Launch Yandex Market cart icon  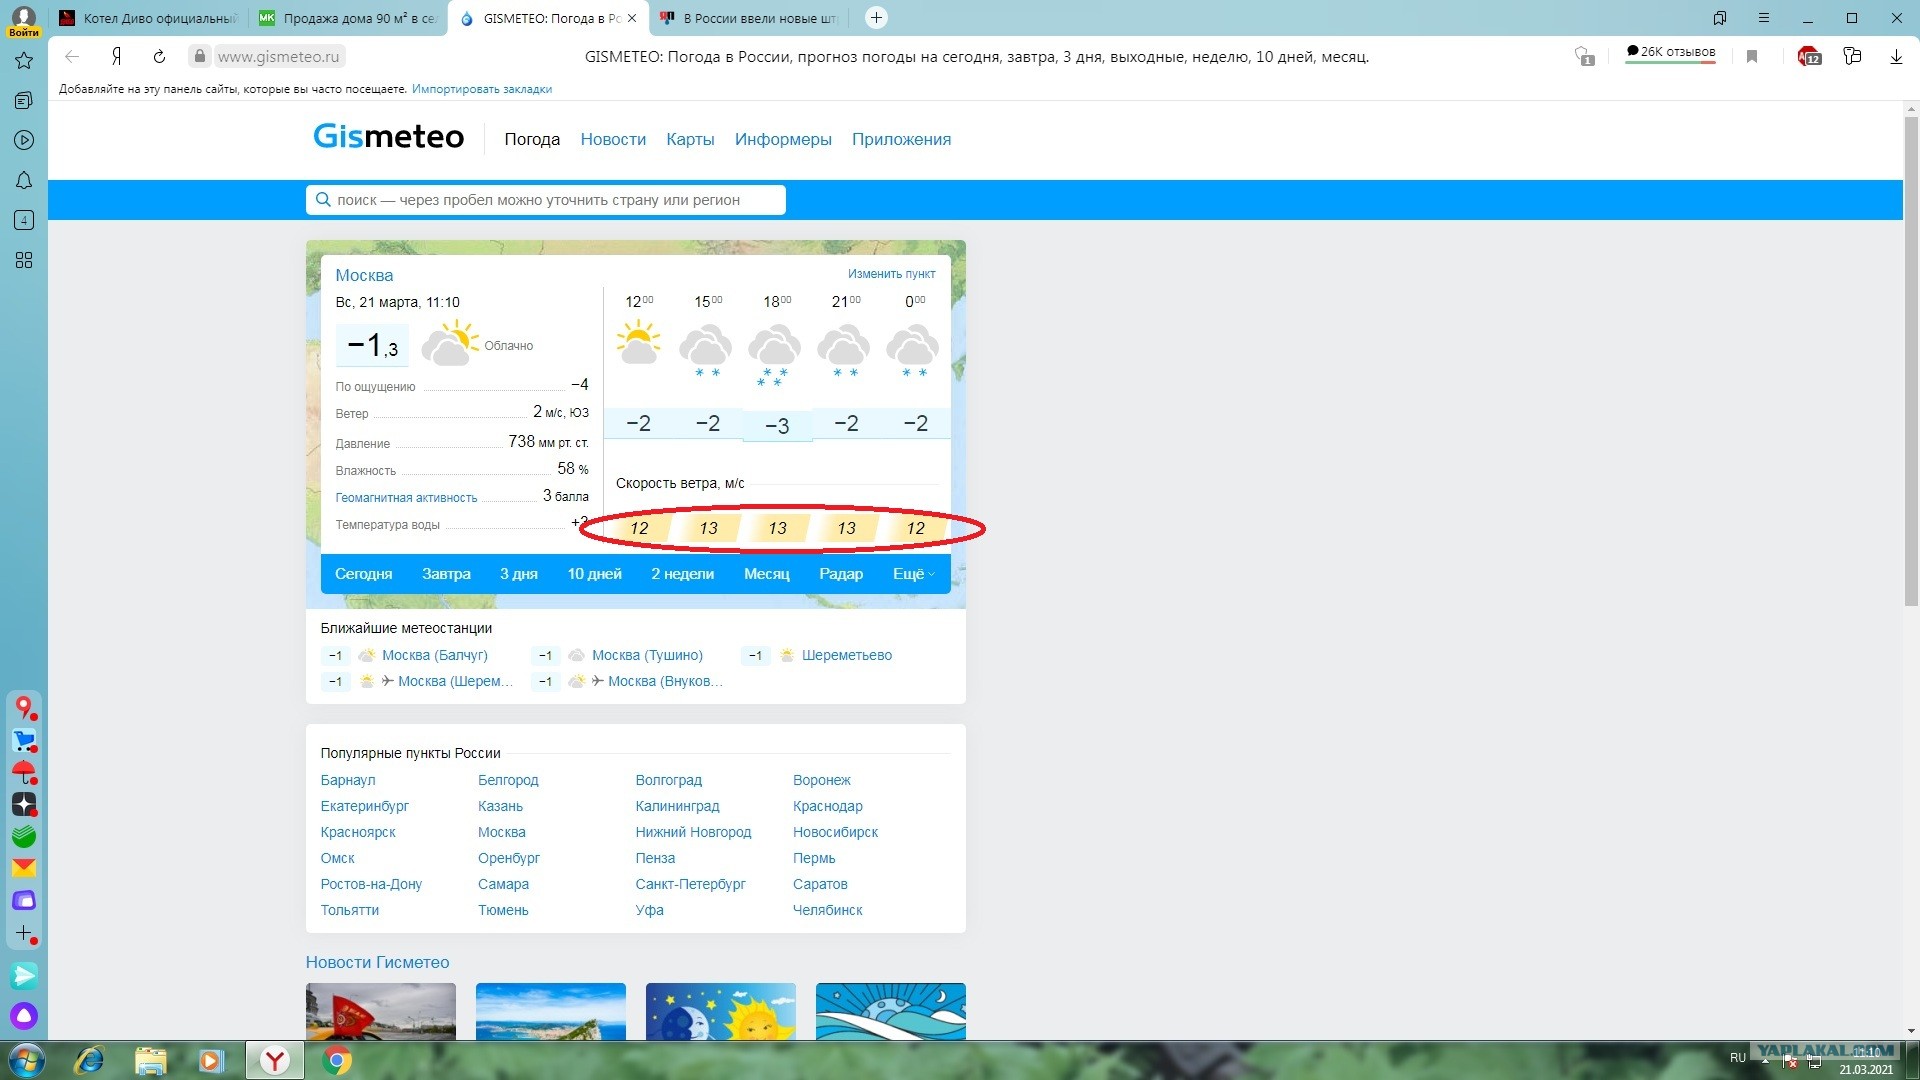coord(24,741)
